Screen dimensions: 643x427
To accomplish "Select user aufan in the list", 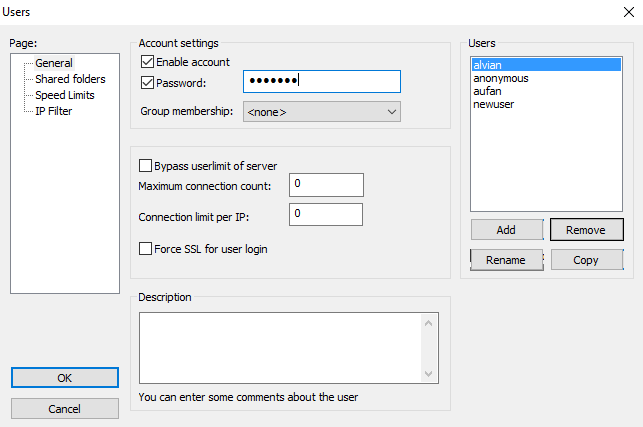I will (488, 91).
